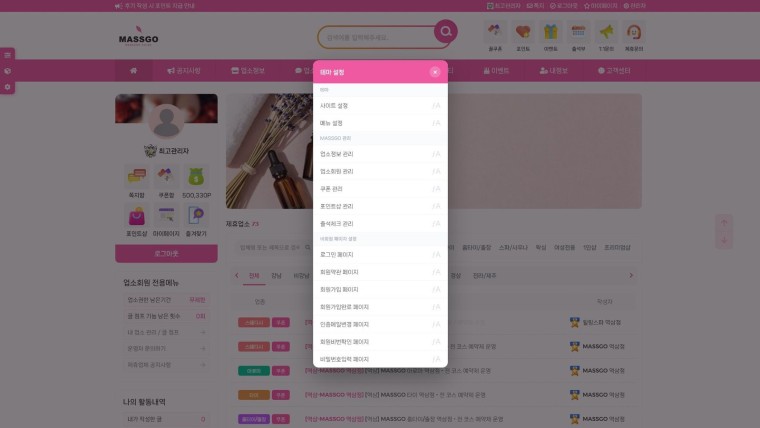760x428 pixels.
Task: Click the profile avatar image
Action: (166, 121)
